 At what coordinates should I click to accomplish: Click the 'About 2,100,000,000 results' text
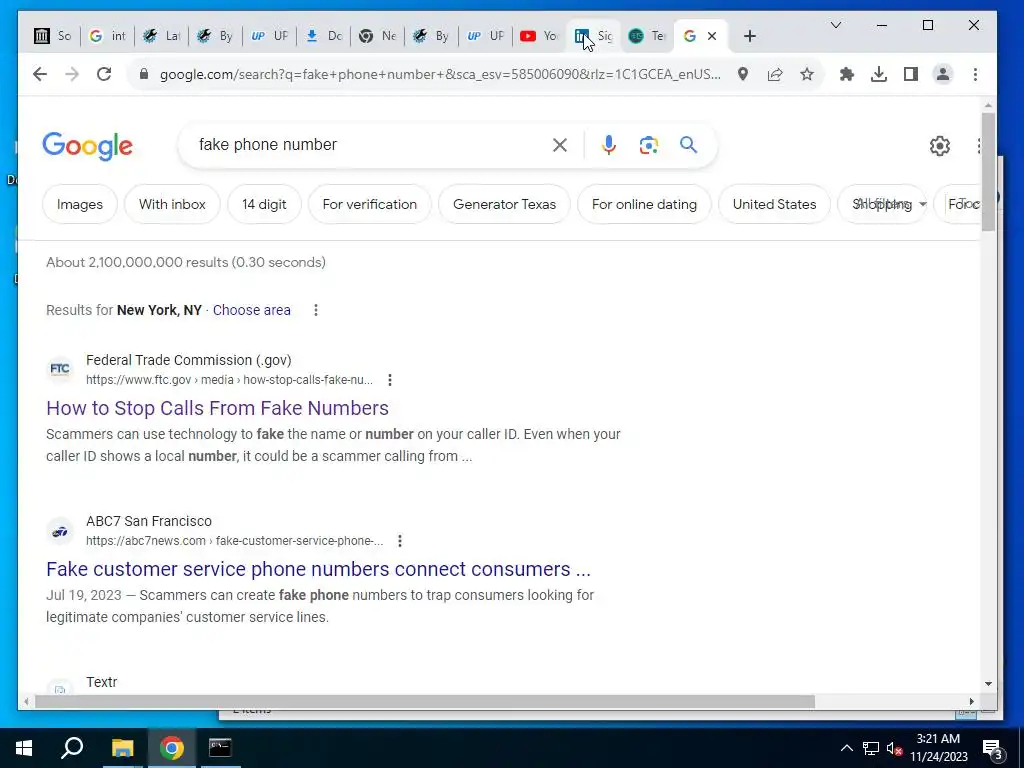coord(186,263)
